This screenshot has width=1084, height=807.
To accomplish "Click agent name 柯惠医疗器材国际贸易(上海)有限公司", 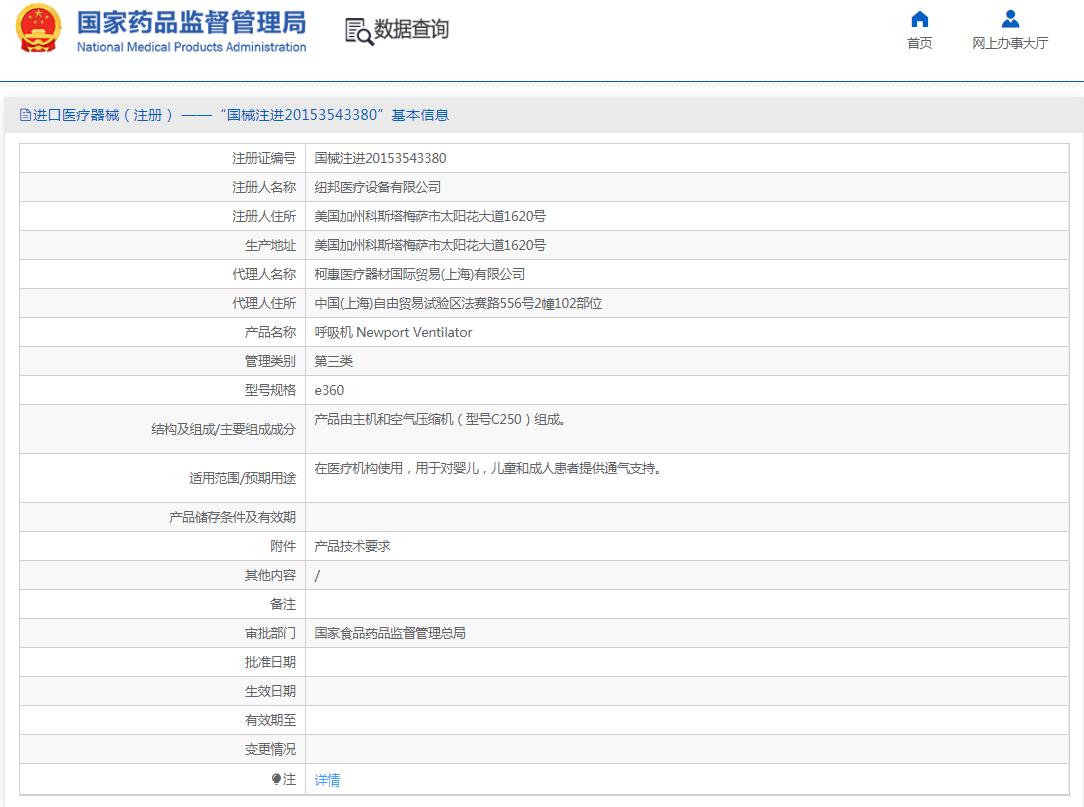I will pos(419,274).
